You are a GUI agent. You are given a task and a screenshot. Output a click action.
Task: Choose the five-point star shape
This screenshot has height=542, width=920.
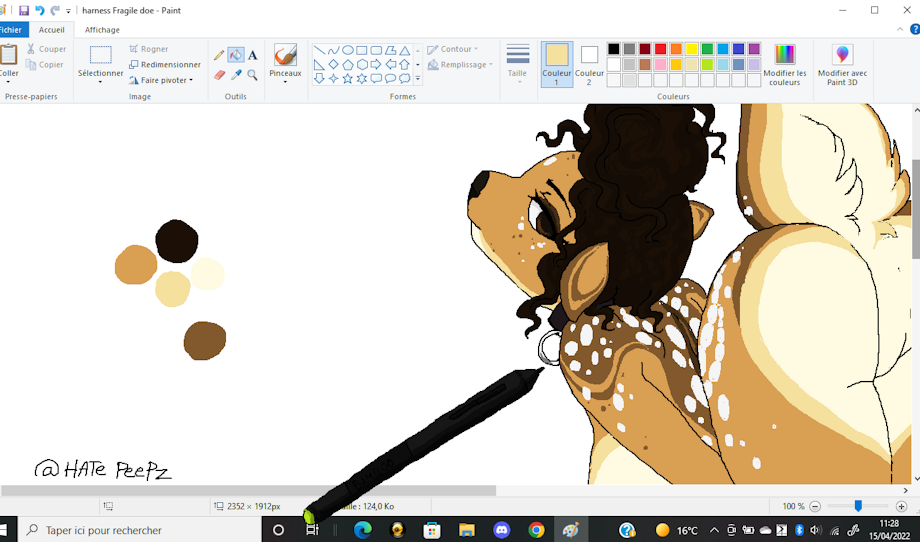347,78
